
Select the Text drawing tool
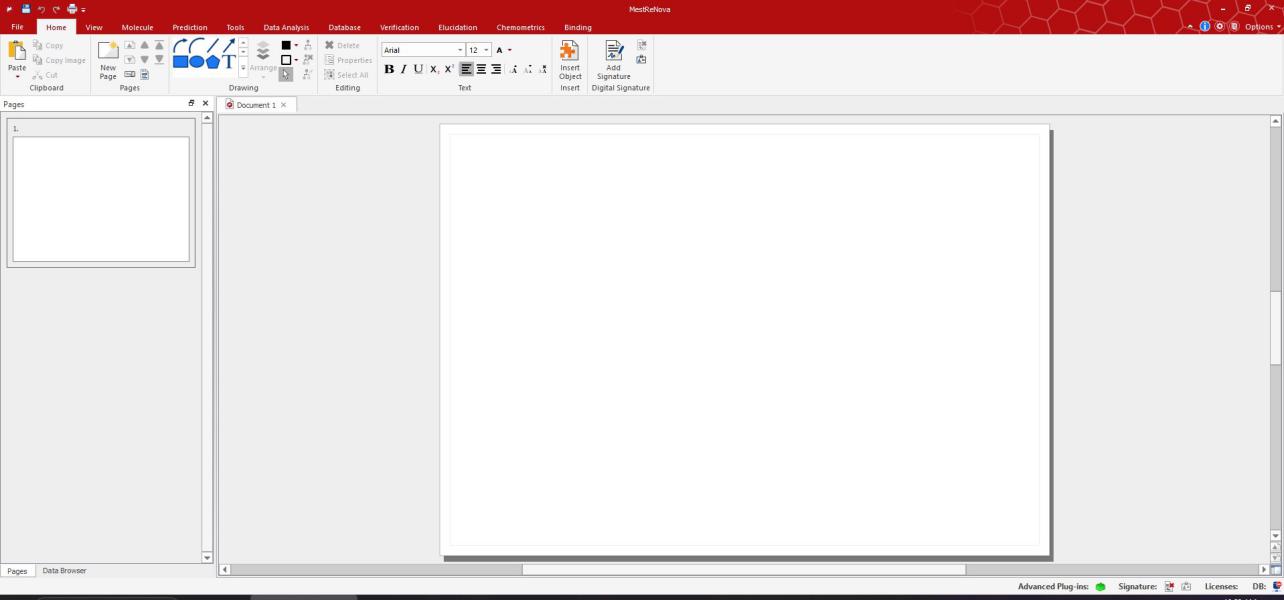coord(229,62)
